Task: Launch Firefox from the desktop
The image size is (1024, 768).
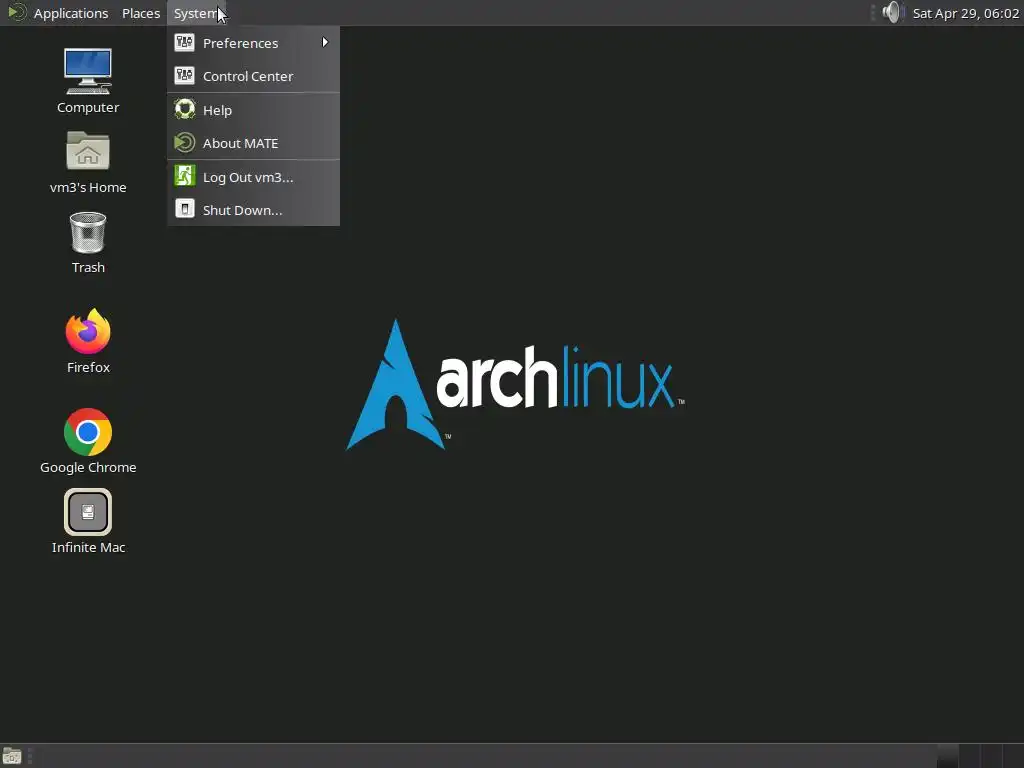Action: 88,340
